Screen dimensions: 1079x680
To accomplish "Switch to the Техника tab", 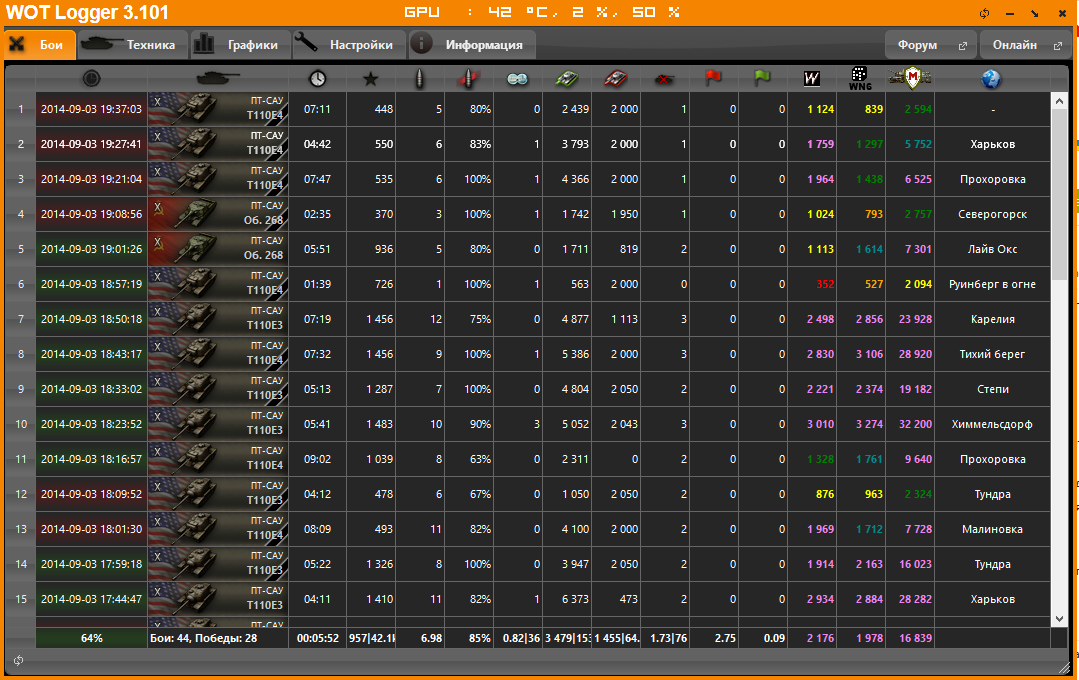I will 132,45.
